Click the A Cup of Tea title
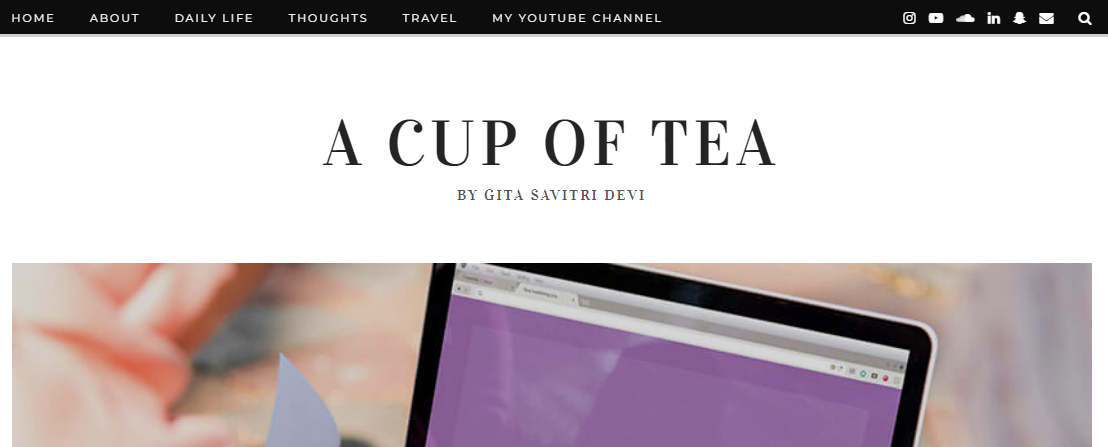This screenshot has height=447, width=1108. (x=550, y=143)
